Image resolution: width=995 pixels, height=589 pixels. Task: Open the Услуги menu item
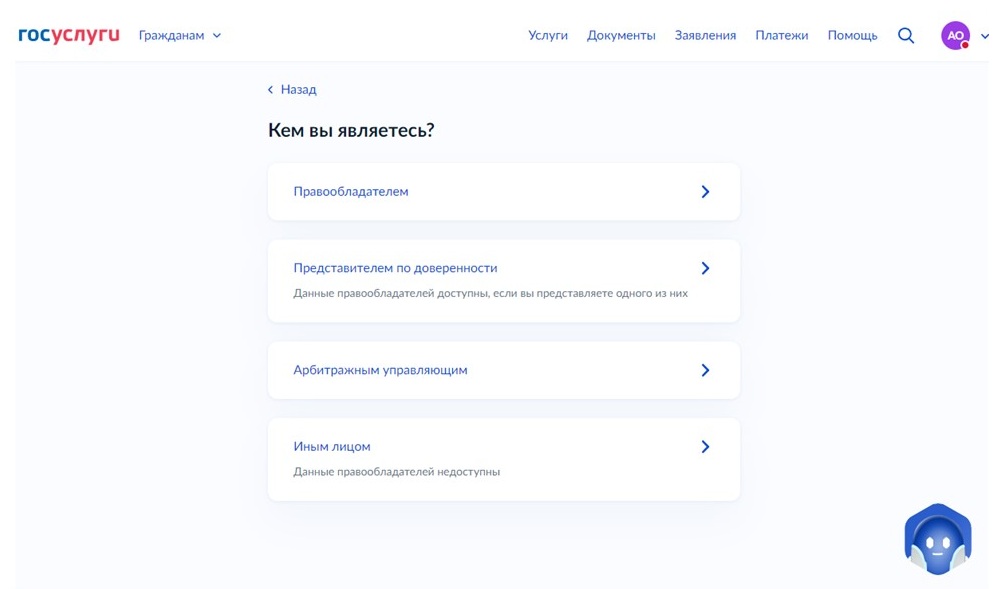(548, 36)
